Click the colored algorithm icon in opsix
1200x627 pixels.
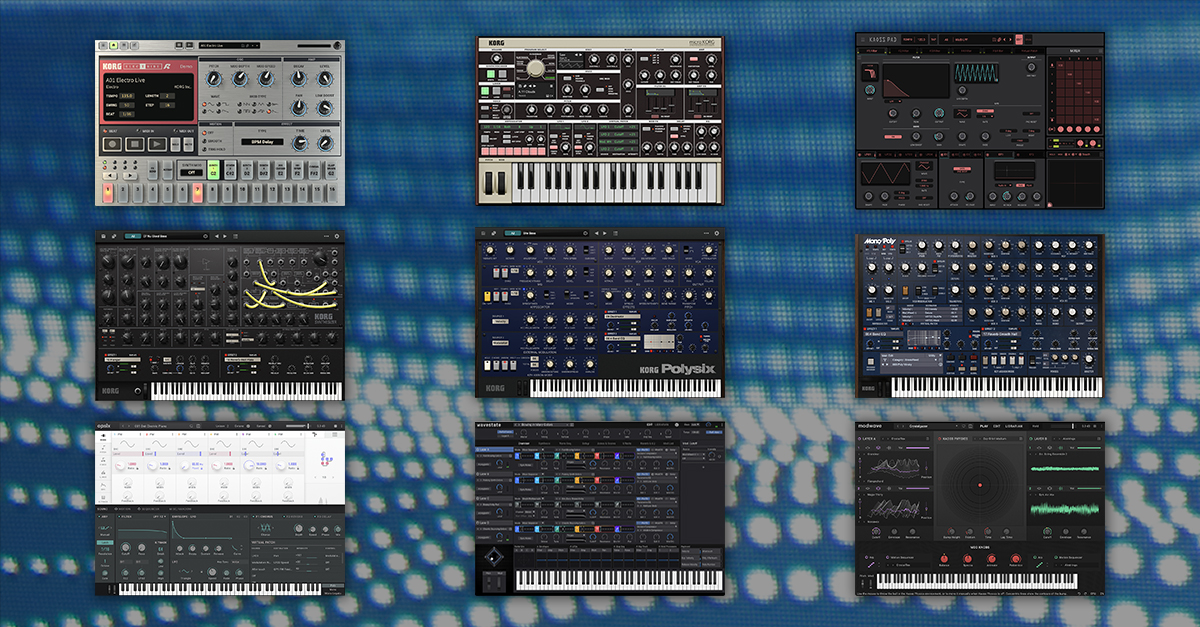(x=325, y=458)
